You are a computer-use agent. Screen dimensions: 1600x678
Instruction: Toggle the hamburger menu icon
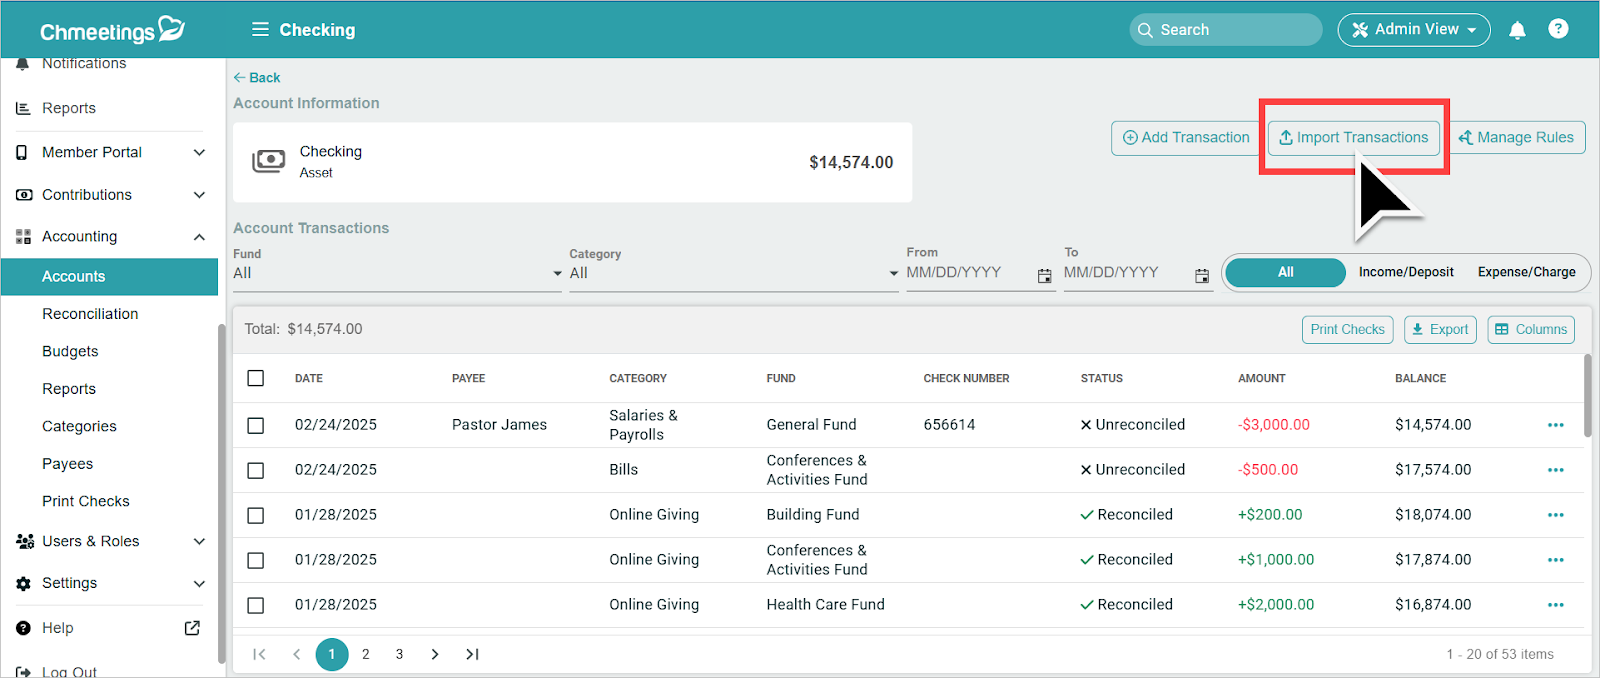pos(260,30)
